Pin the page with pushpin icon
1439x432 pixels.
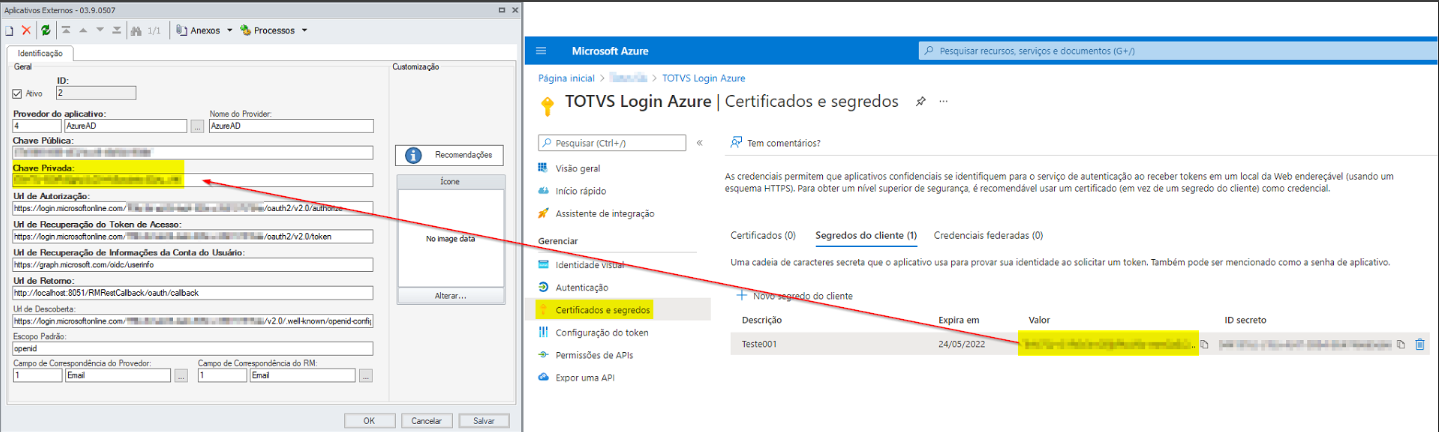920,102
